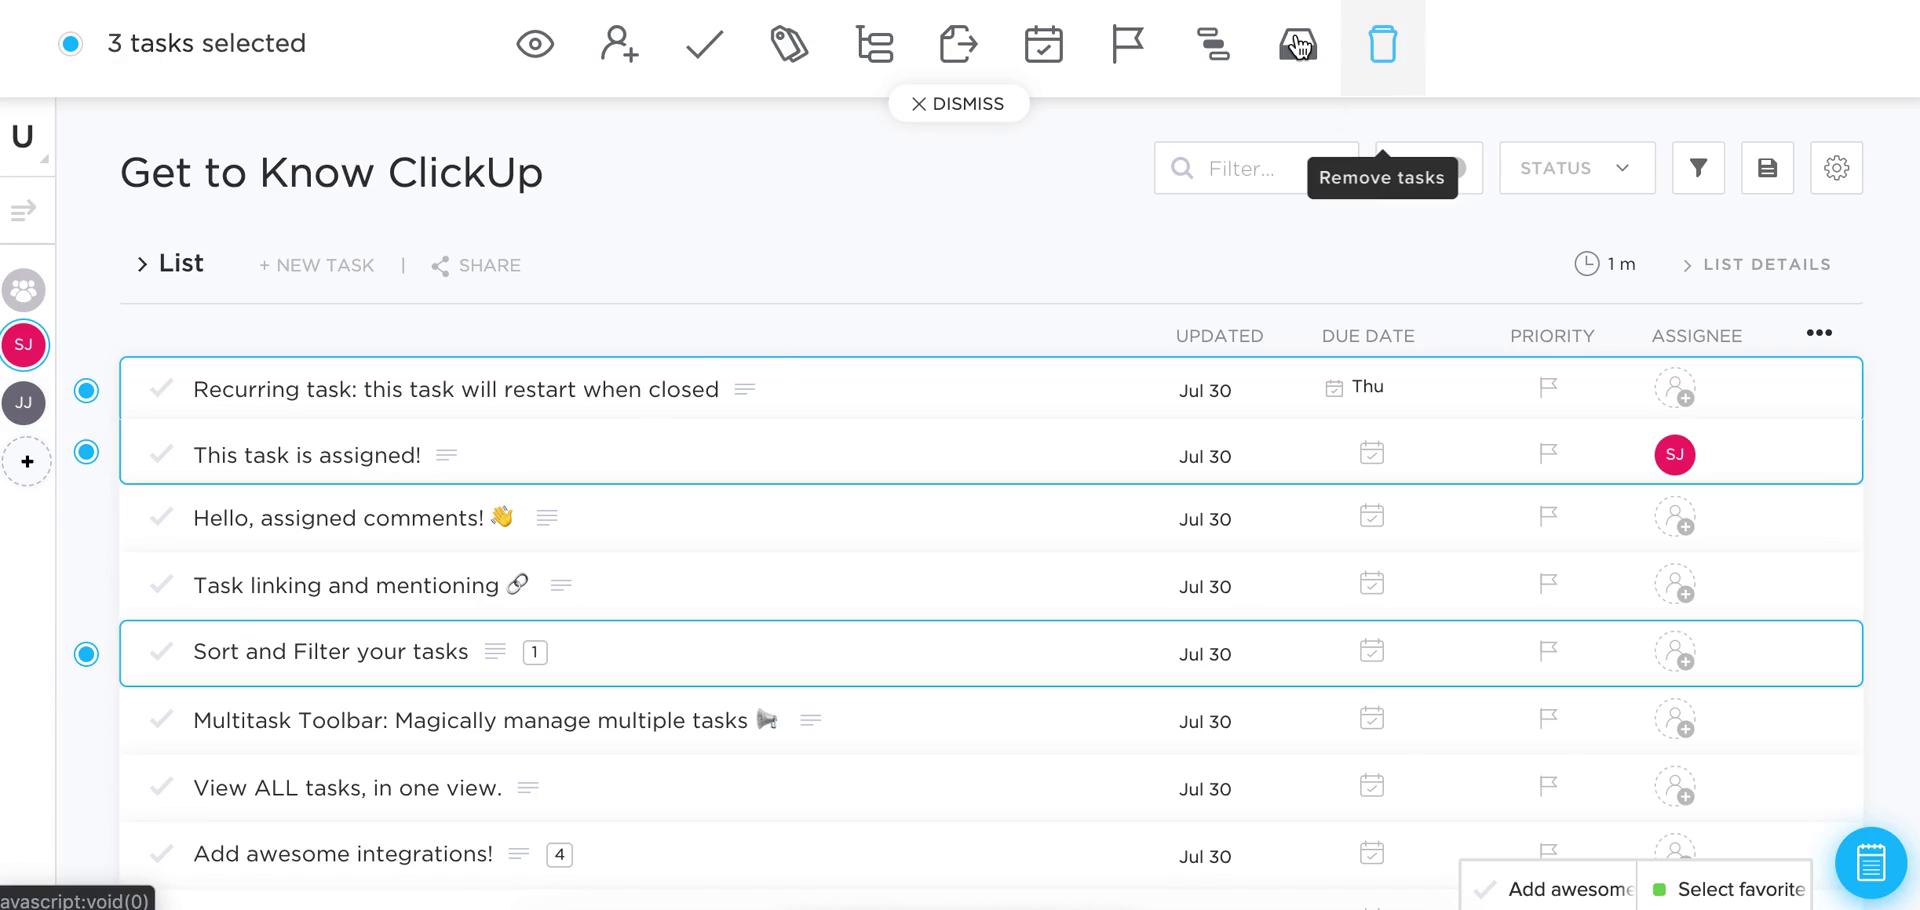
Task: Click the 1 m time estimate
Action: coord(1606,264)
